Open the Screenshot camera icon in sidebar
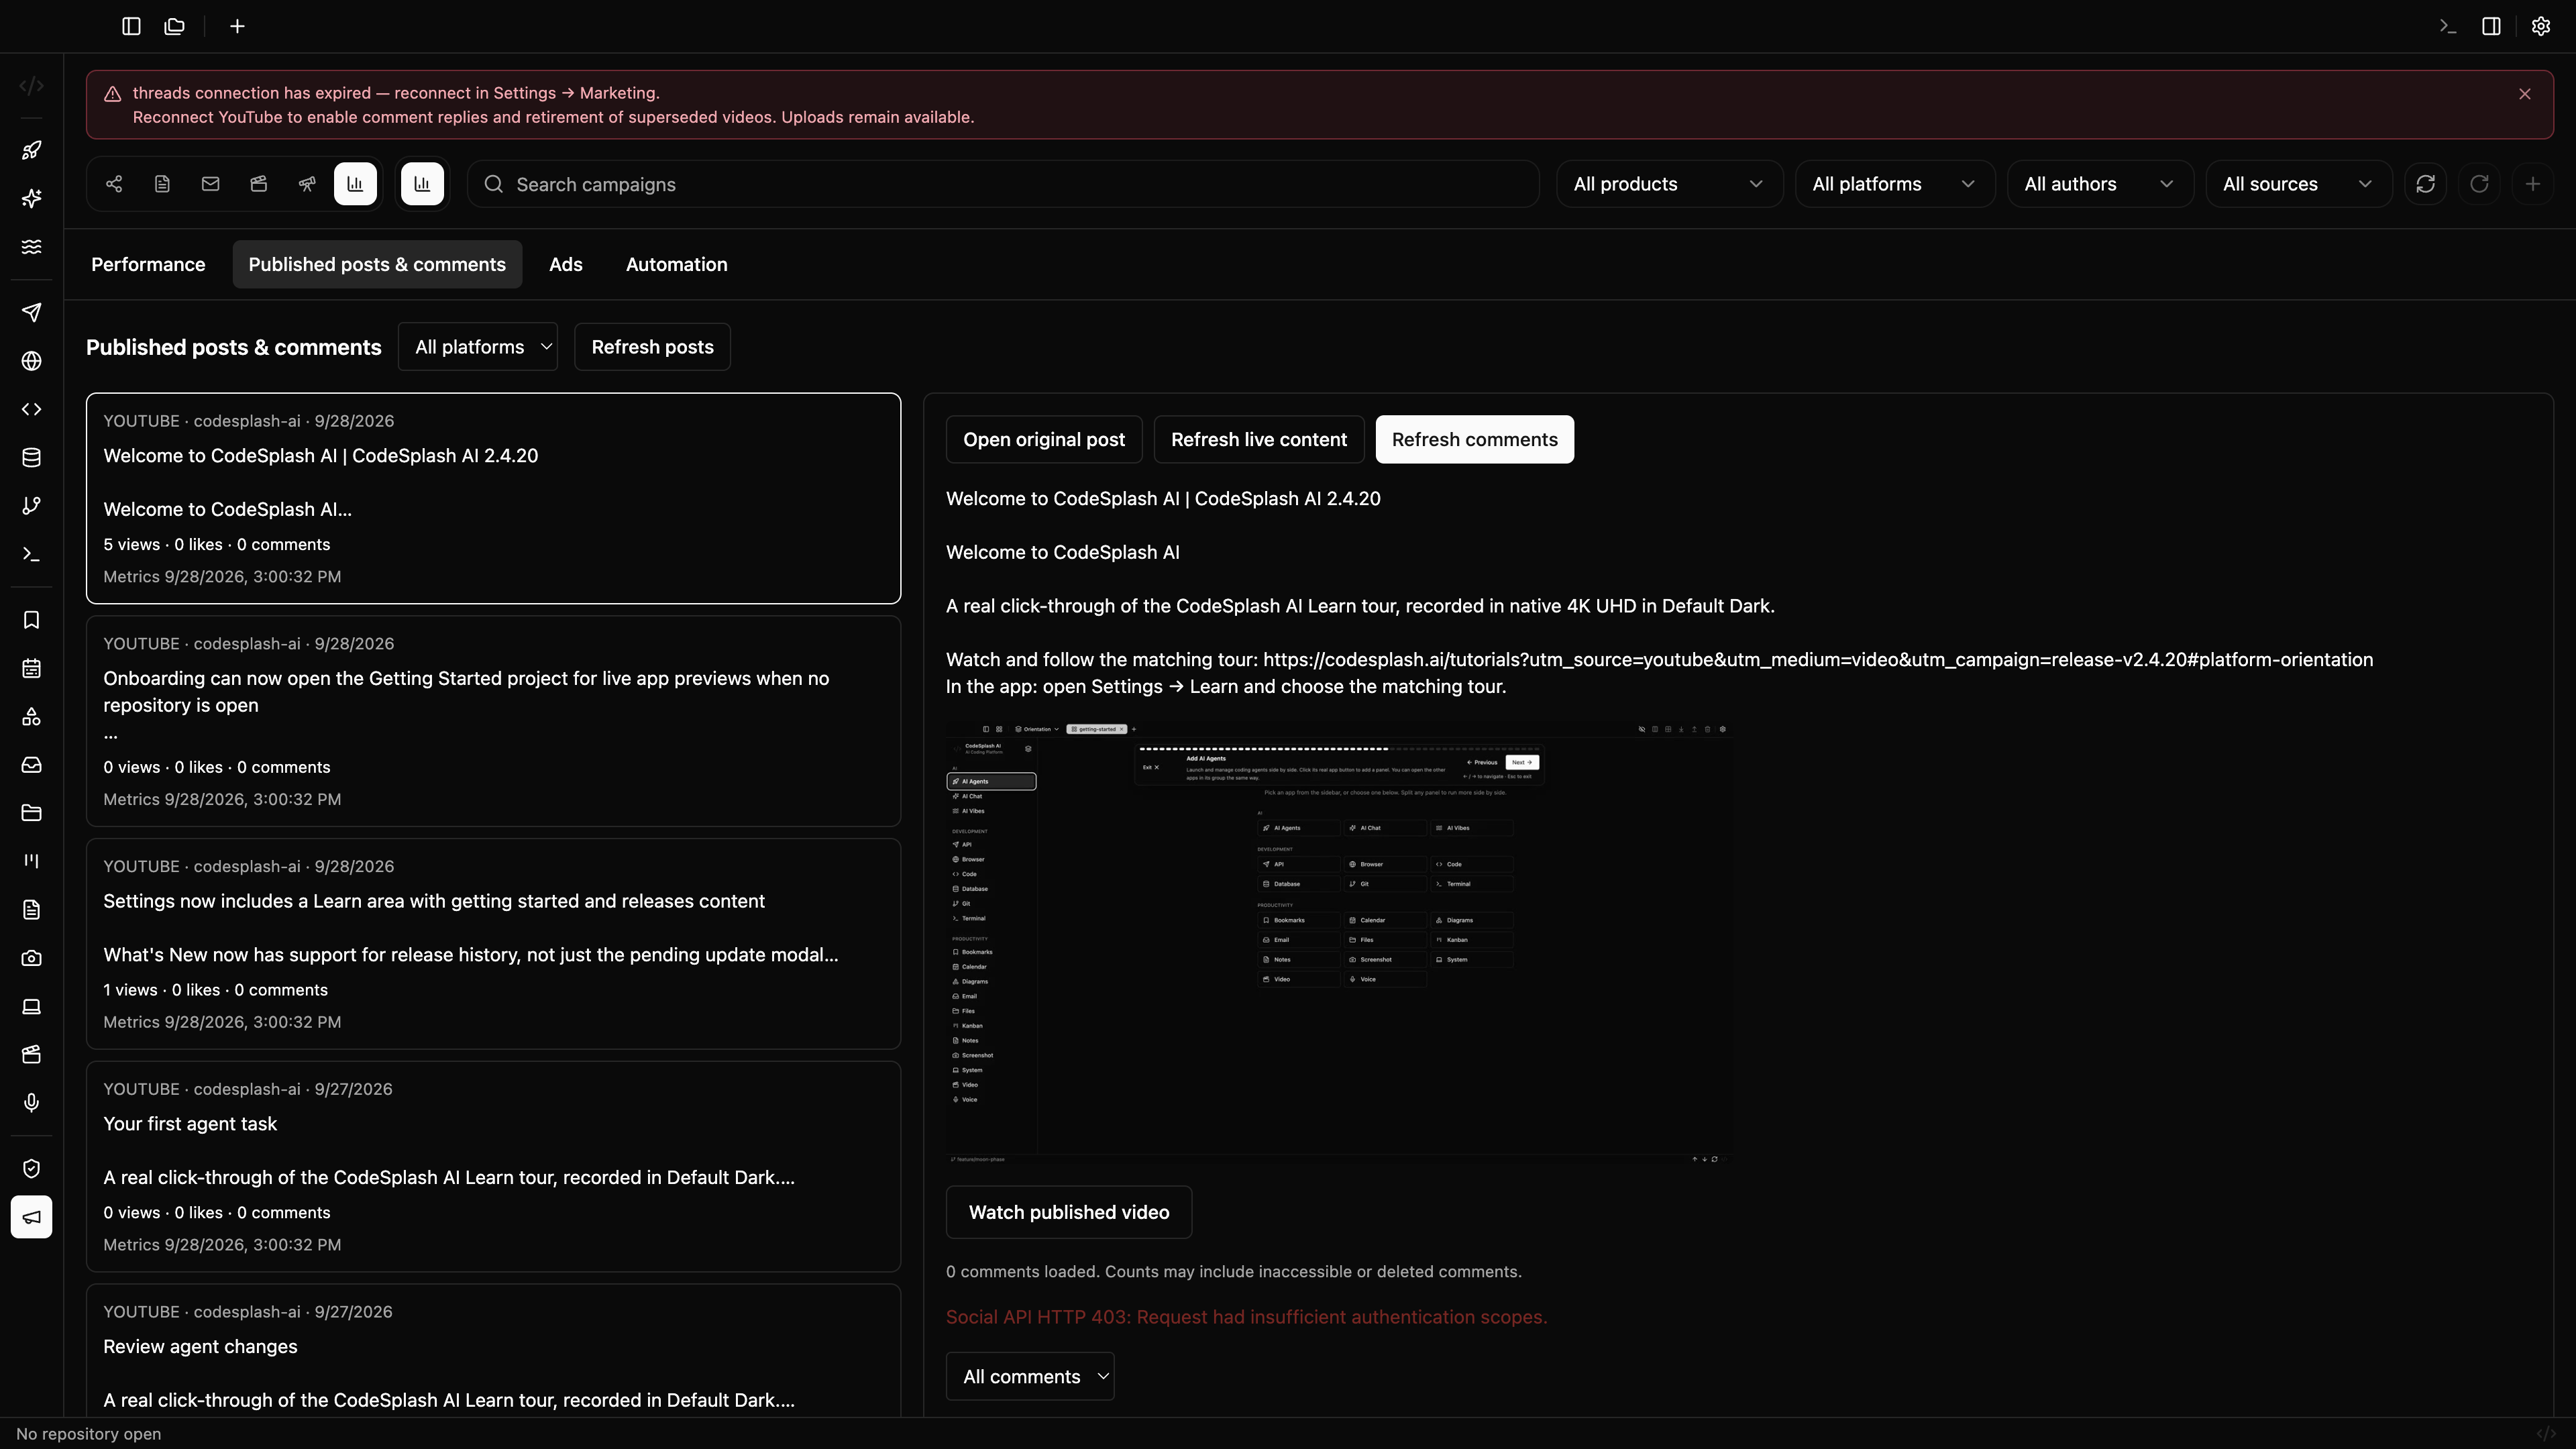 (31, 958)
